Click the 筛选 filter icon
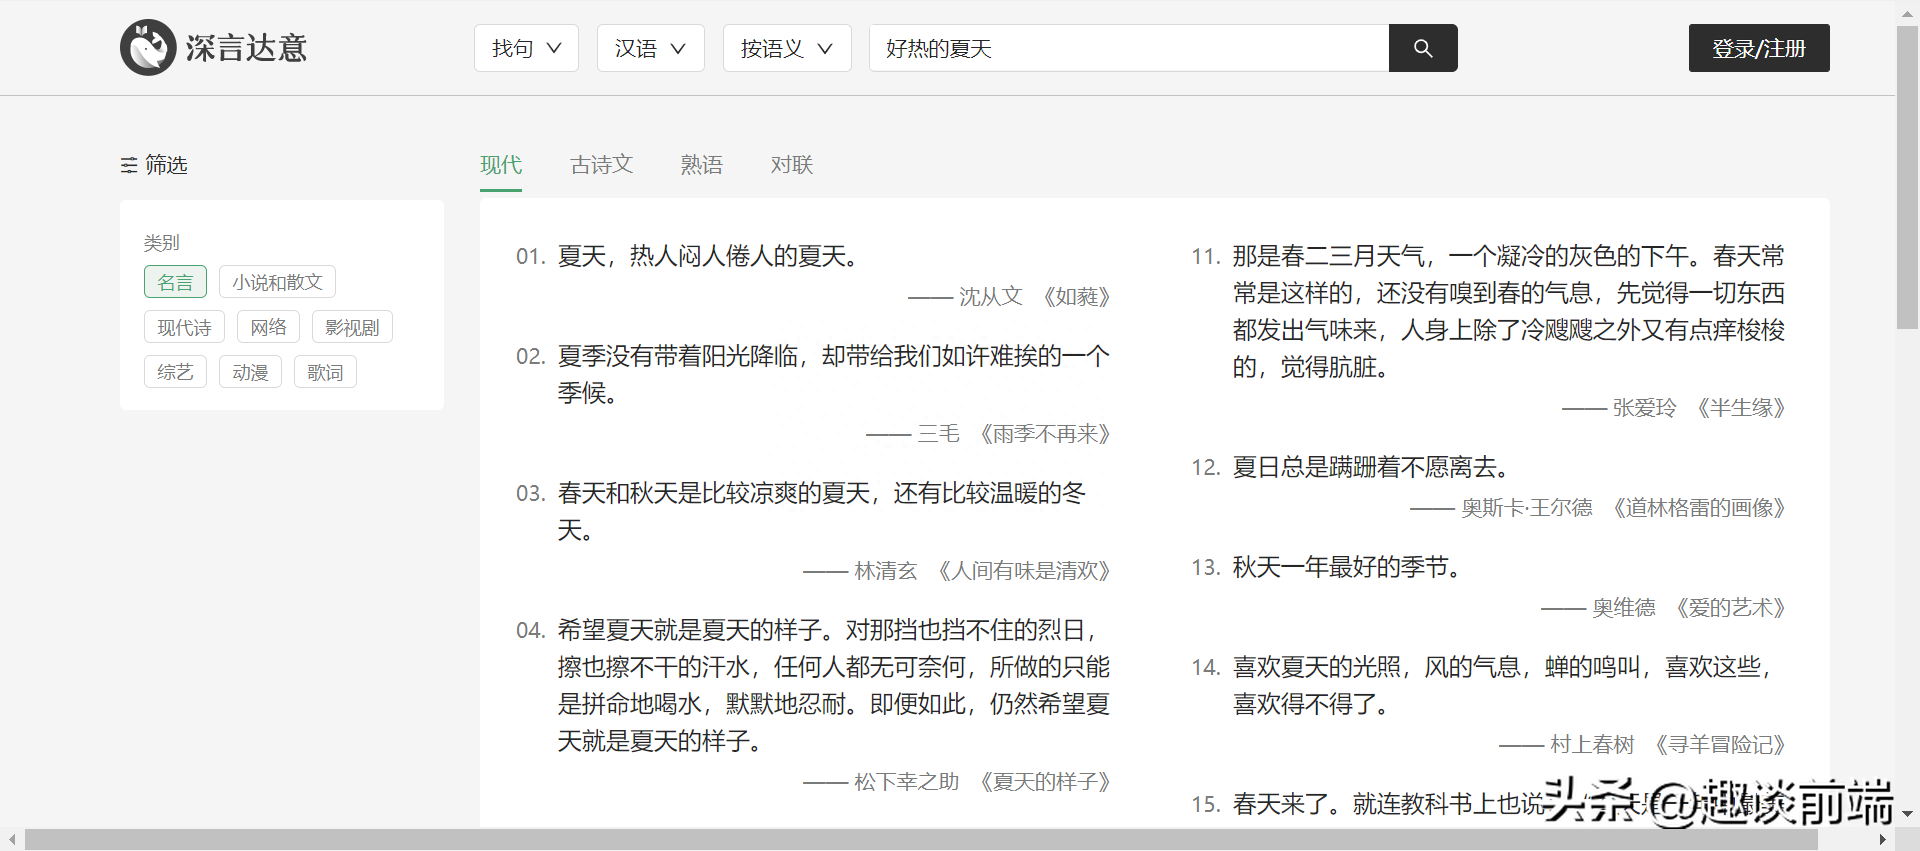Screen dimensions: 1920x851 tap(129, 165)
